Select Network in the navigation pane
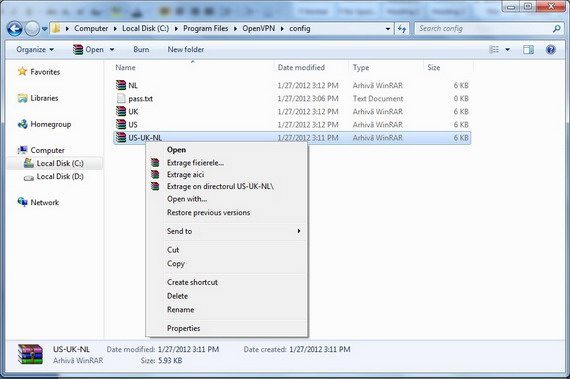Viewport: 570px width, 379px height. (44, 202)
